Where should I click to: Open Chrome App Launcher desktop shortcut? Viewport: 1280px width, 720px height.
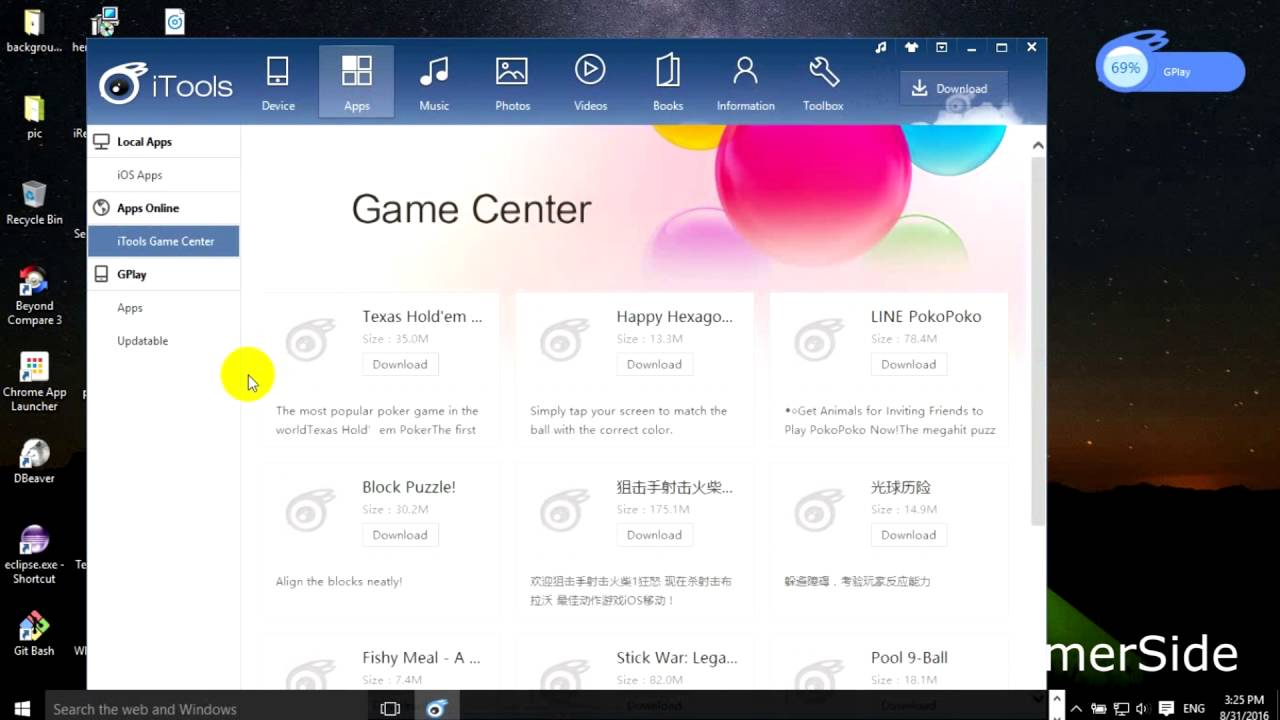pos(34,382)
